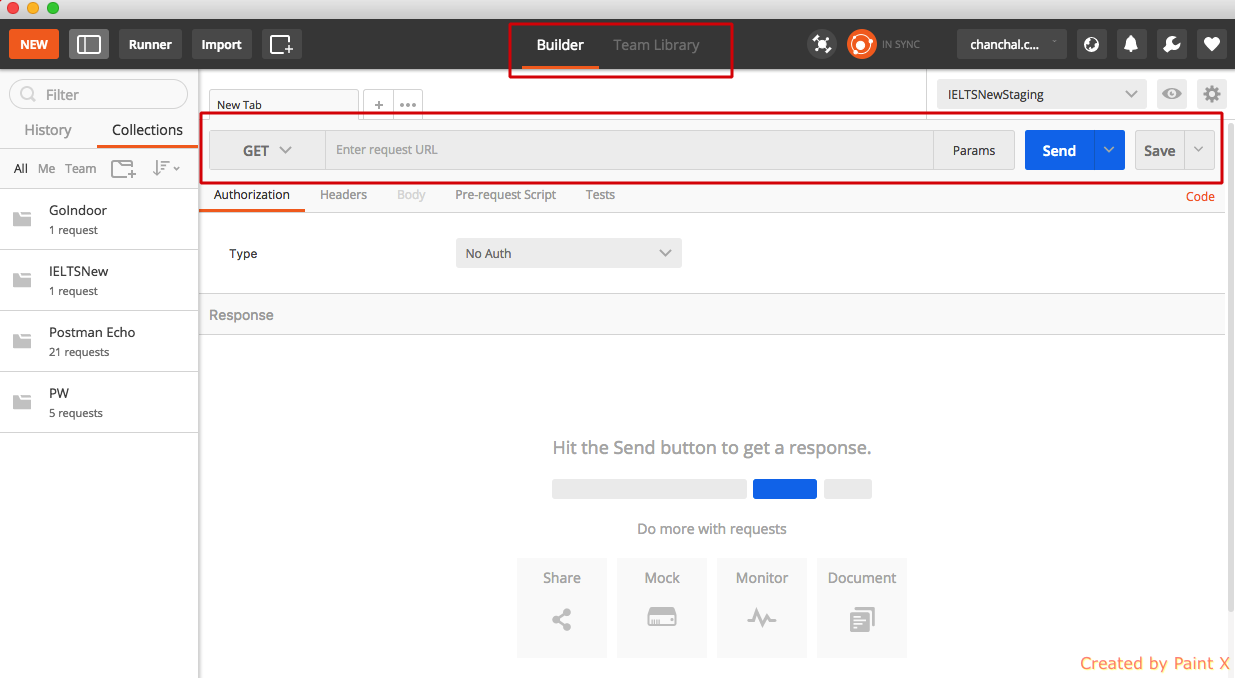
Task: Expand the IELTSNewStaging environment dropdown
Action: (x=1041, y=95)
